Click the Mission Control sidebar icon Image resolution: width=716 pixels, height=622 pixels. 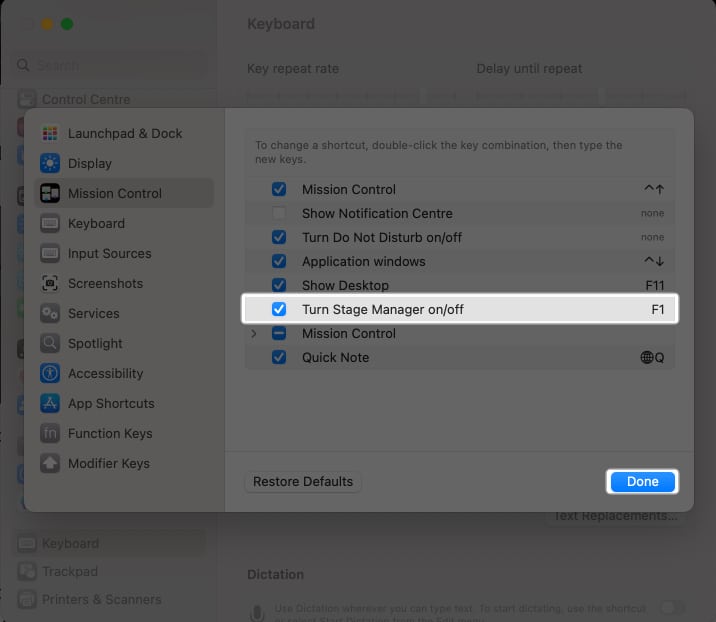[x=50, y=194]
